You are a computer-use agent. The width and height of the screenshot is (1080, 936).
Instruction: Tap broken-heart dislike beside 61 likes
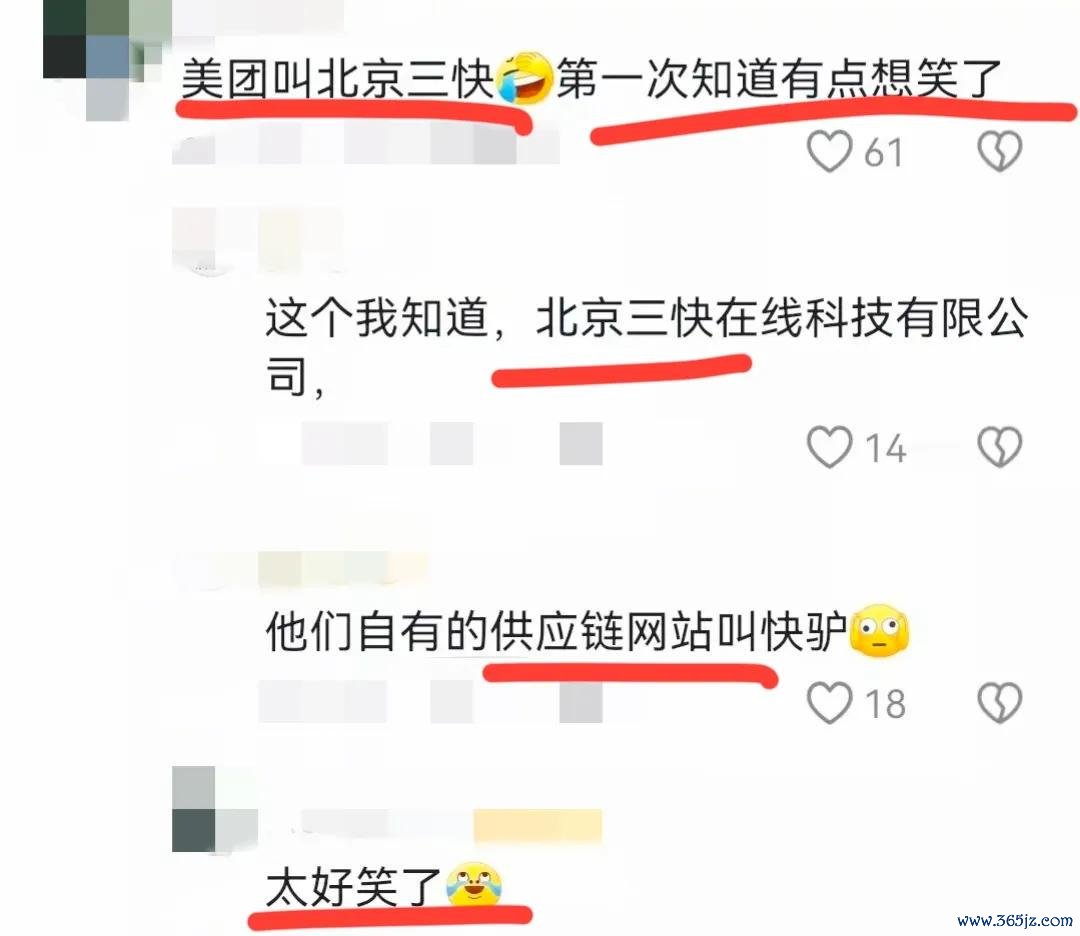[x=999, y=151]
